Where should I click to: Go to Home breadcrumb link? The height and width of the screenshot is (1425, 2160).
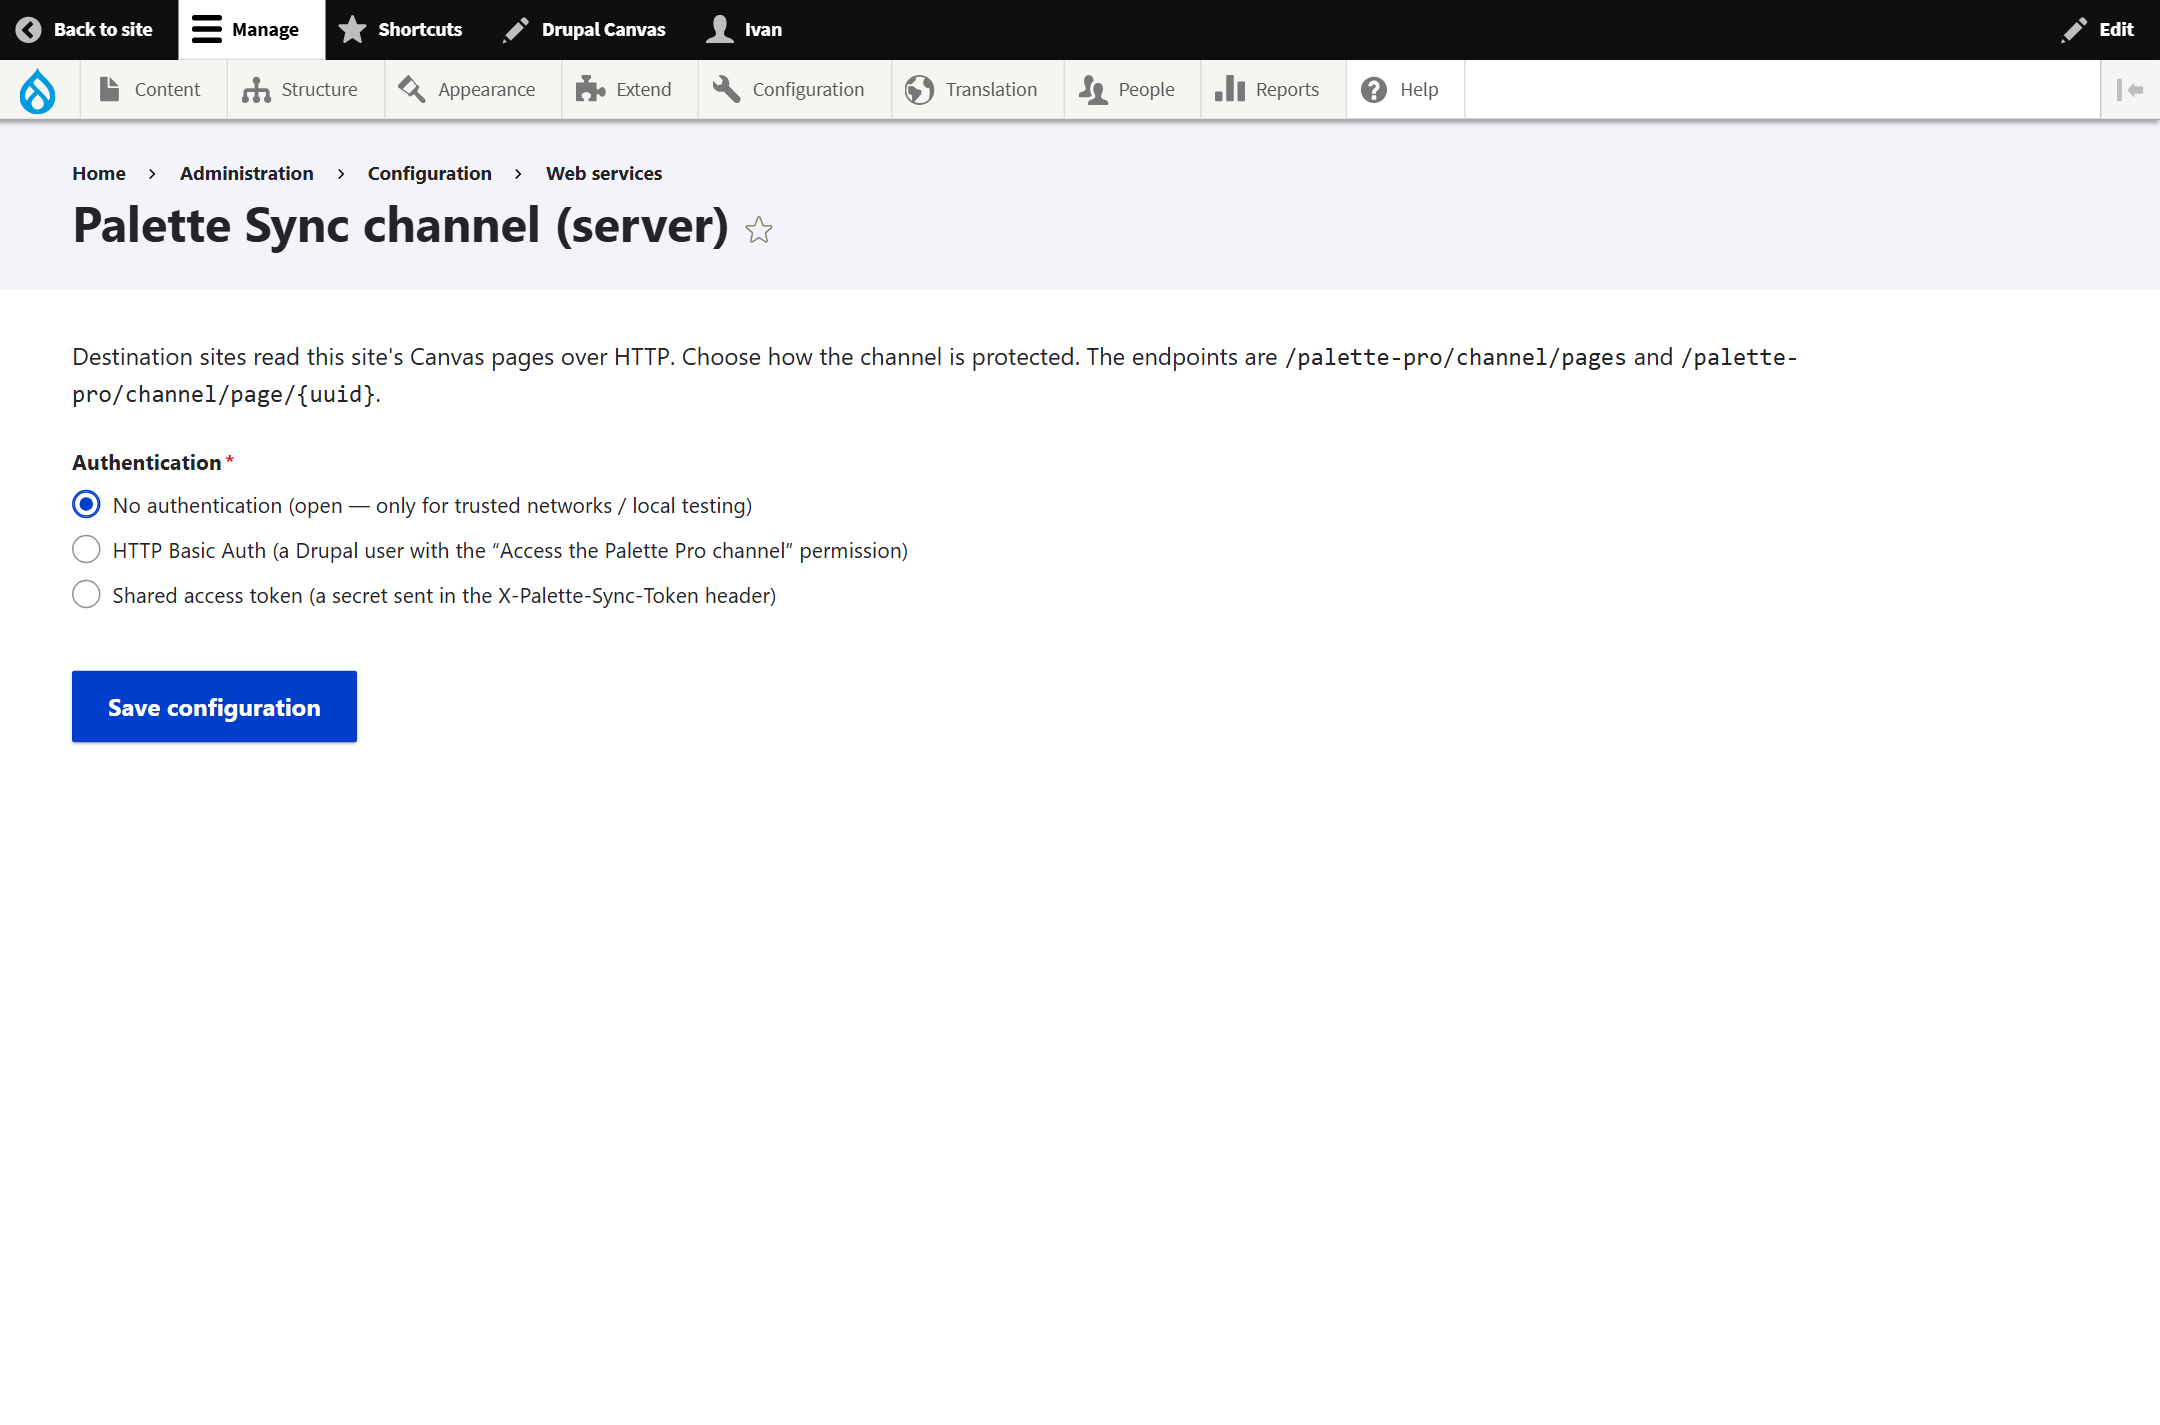click(x=99, y=173)
